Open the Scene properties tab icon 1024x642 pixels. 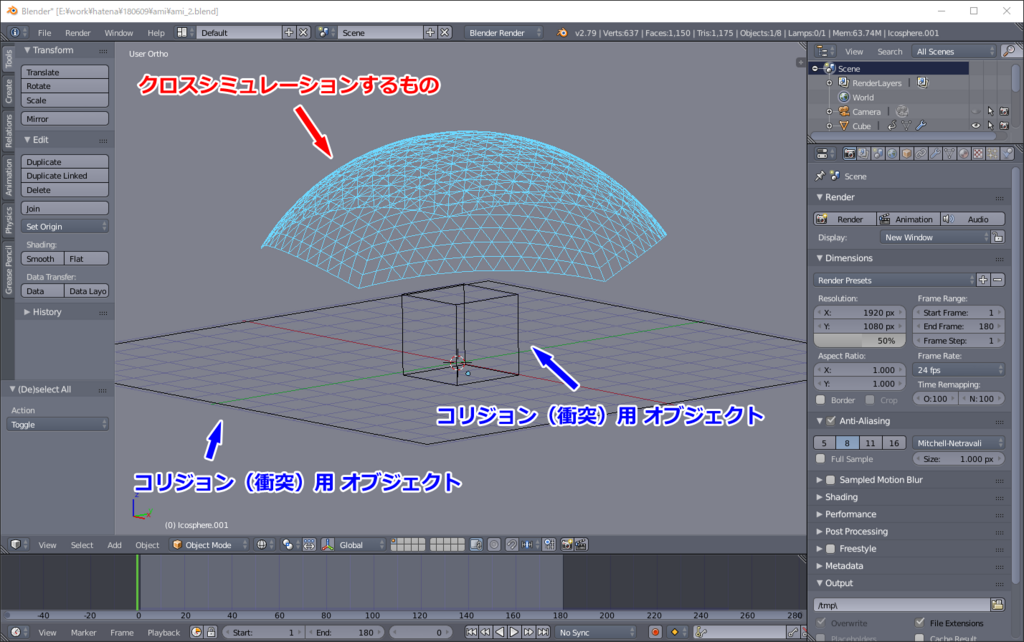pyautogui.click(x=878, y=153)
